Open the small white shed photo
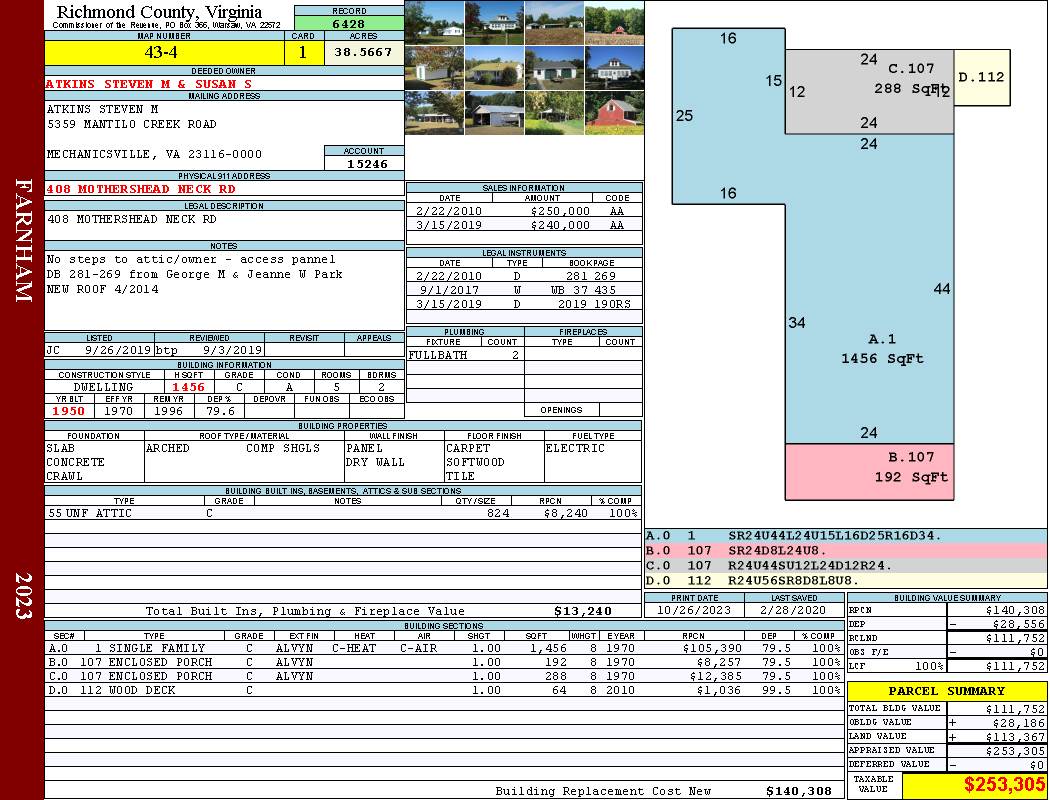The width and height of the screenshot is (1050, 800). point(434,68)
